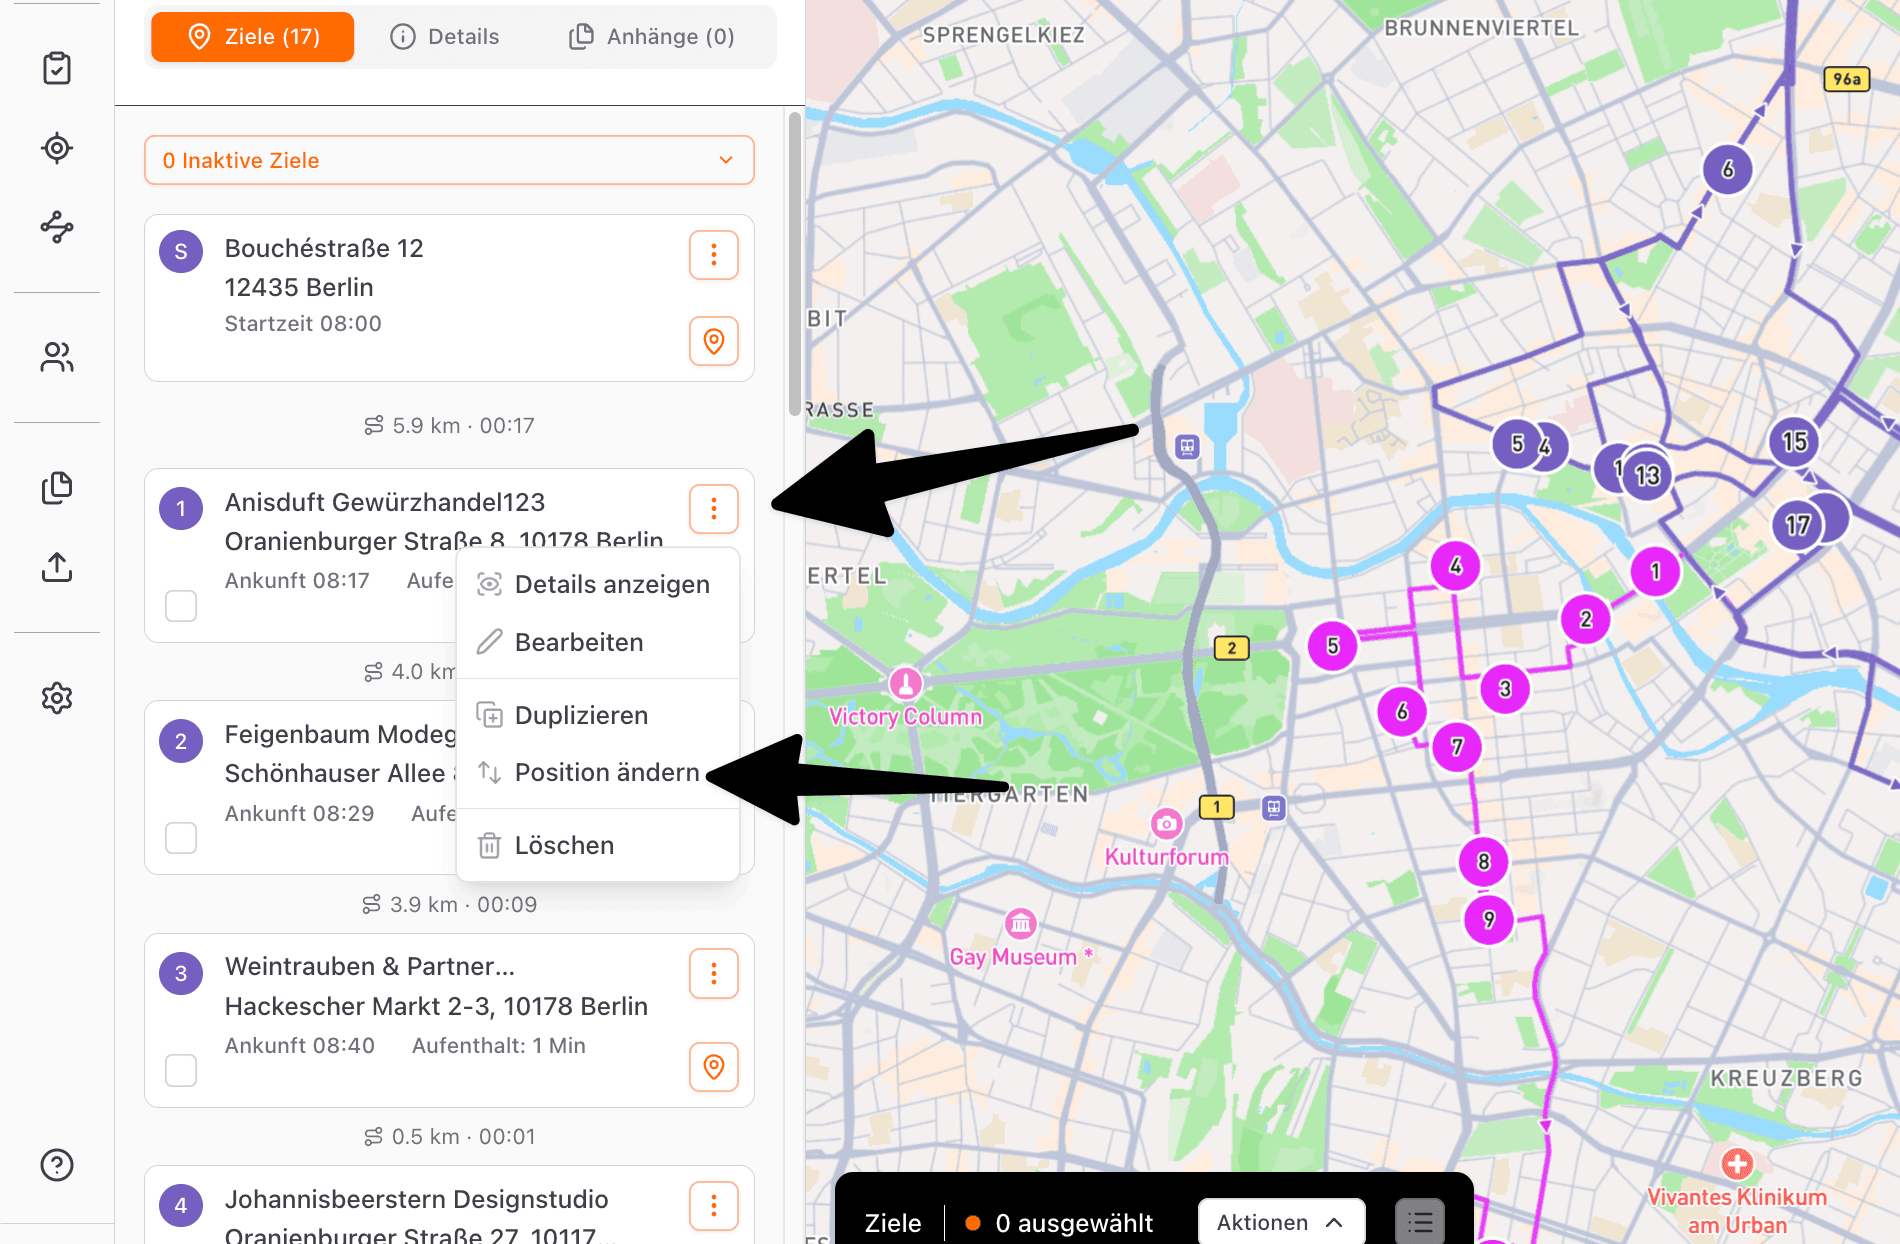Click the target location sidebar icon
This screenshot has width=1900, height=1244.
click(57, 148)
